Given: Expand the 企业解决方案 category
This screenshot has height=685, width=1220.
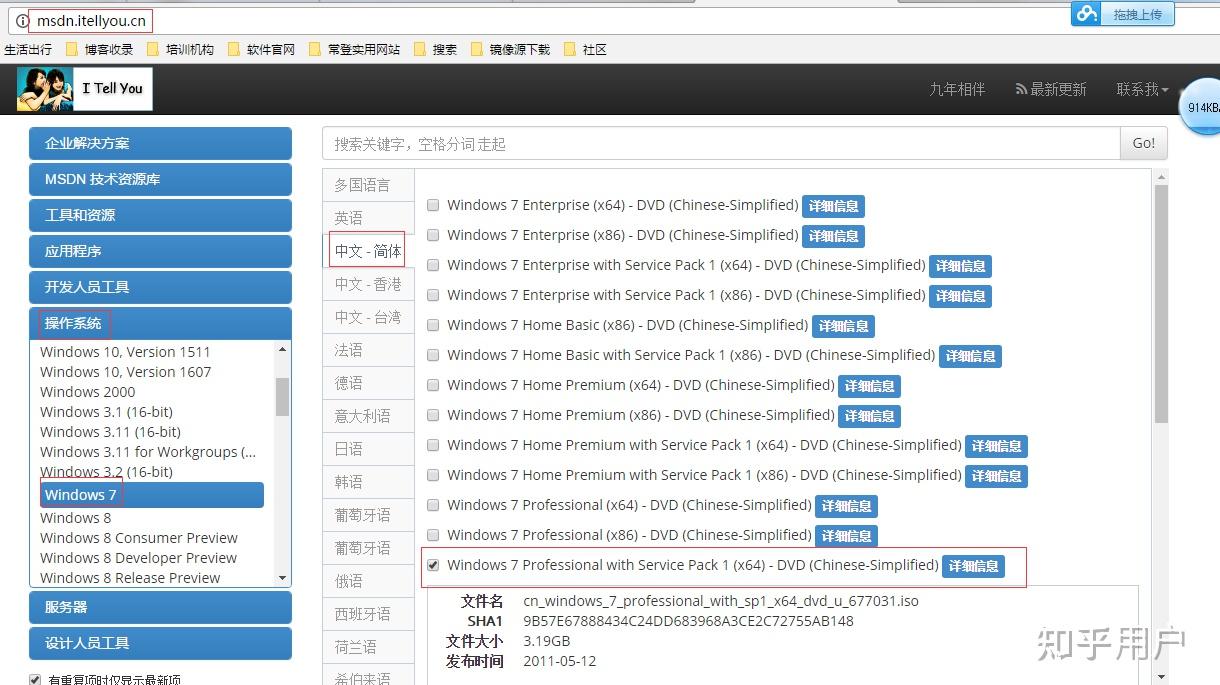Looking at the screenshot, I should [160, 143].
